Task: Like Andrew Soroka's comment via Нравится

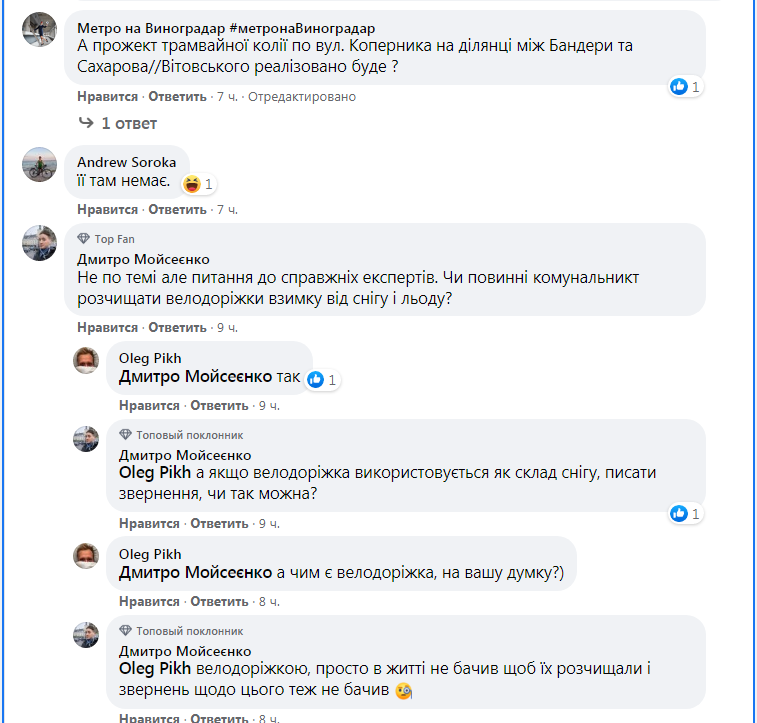Action: tap(107, 210)
